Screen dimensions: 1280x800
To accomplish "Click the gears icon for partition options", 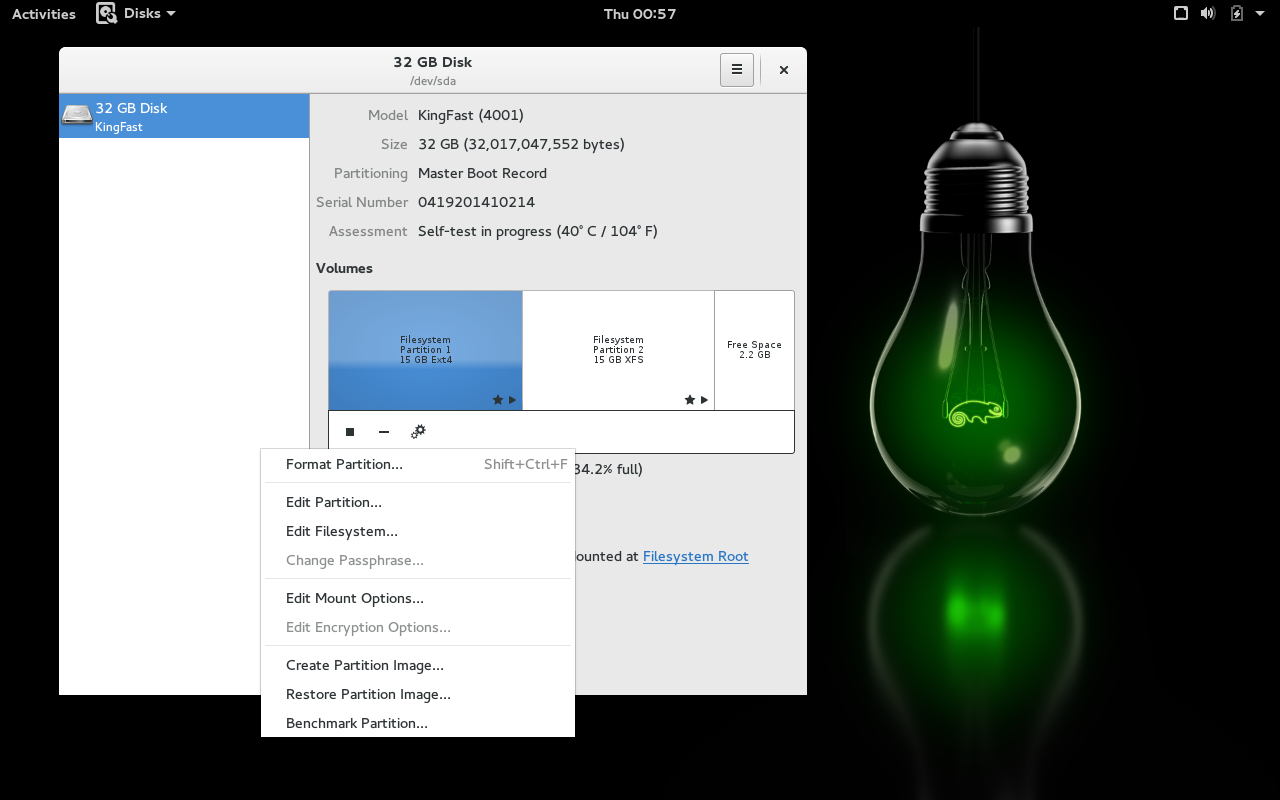I will (418, 432).
